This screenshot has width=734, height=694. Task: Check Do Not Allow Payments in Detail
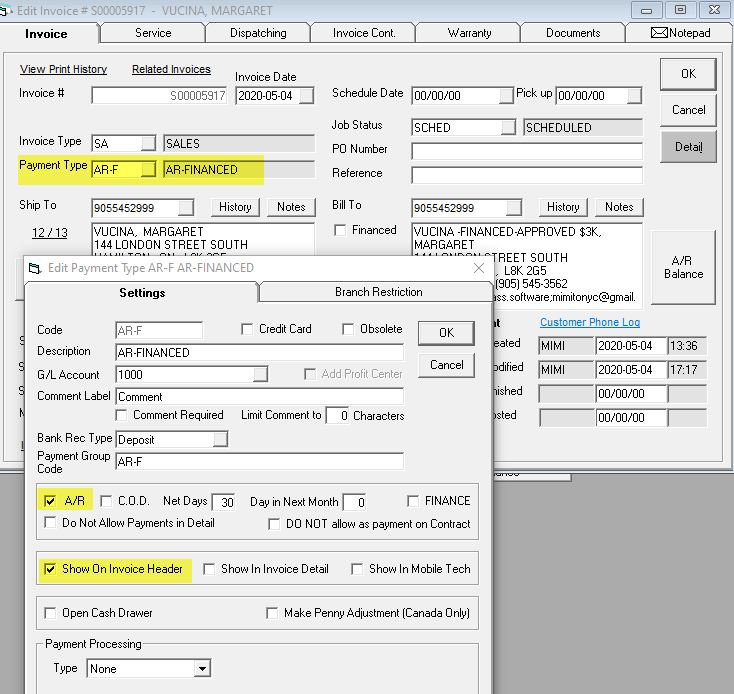[50, 522]
